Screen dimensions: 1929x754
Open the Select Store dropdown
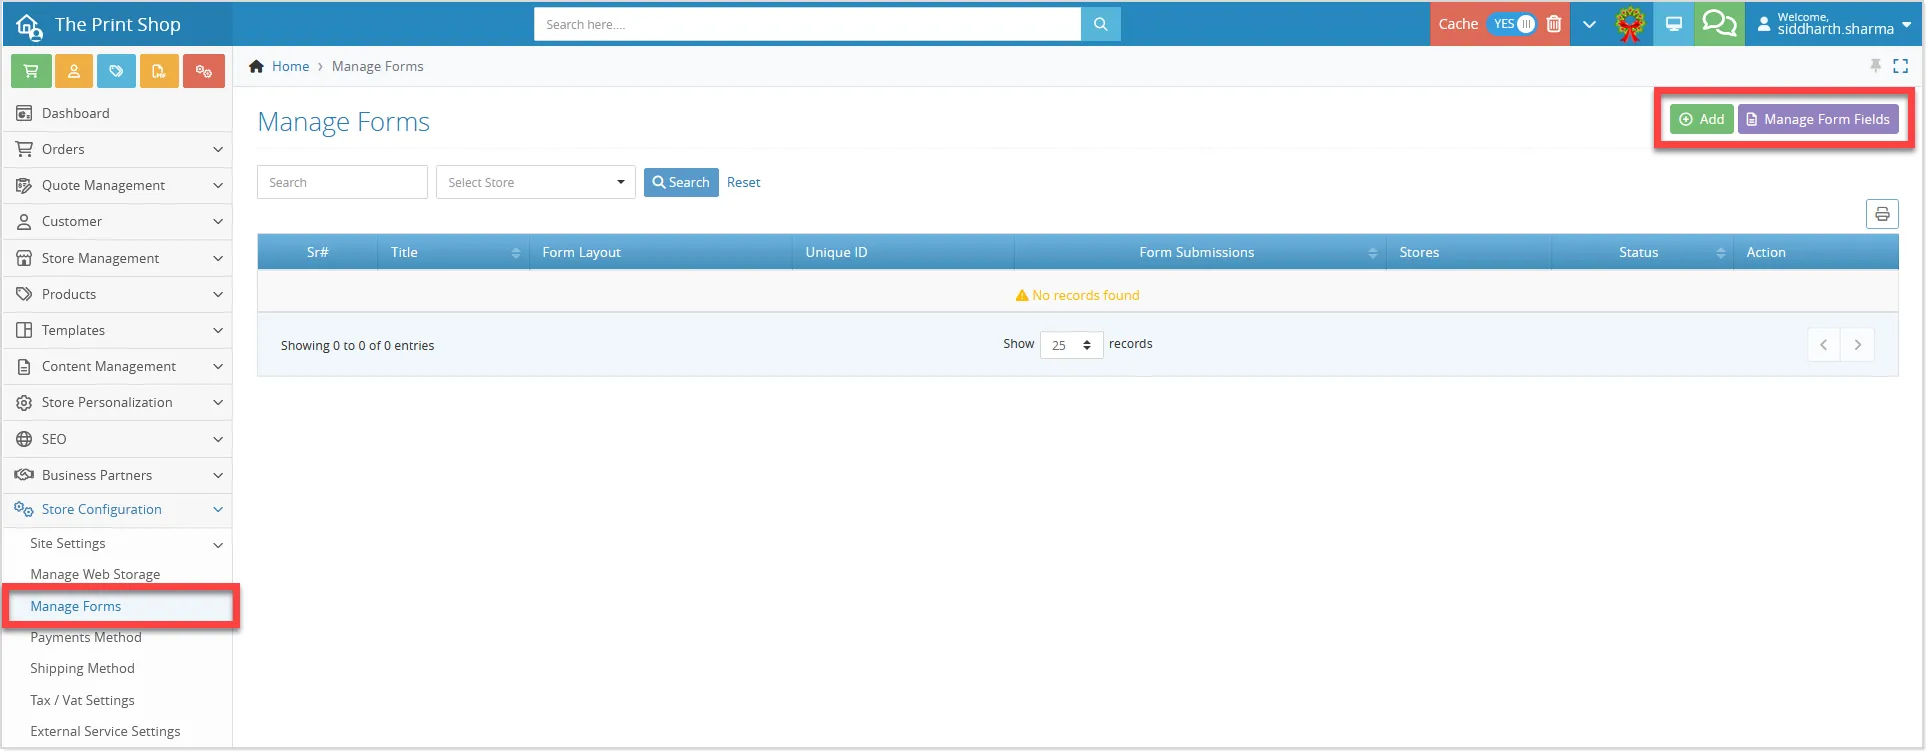(536, 182)
